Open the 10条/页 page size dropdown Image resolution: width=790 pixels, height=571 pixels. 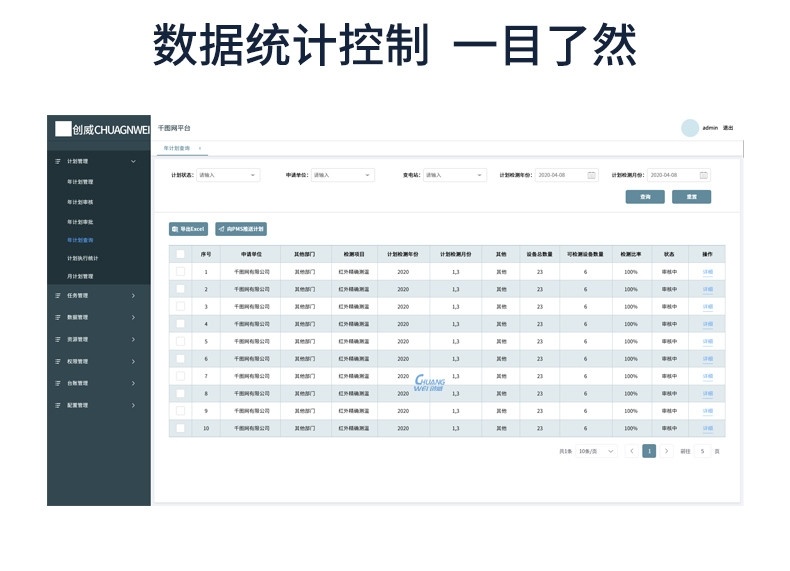point(596,451)
